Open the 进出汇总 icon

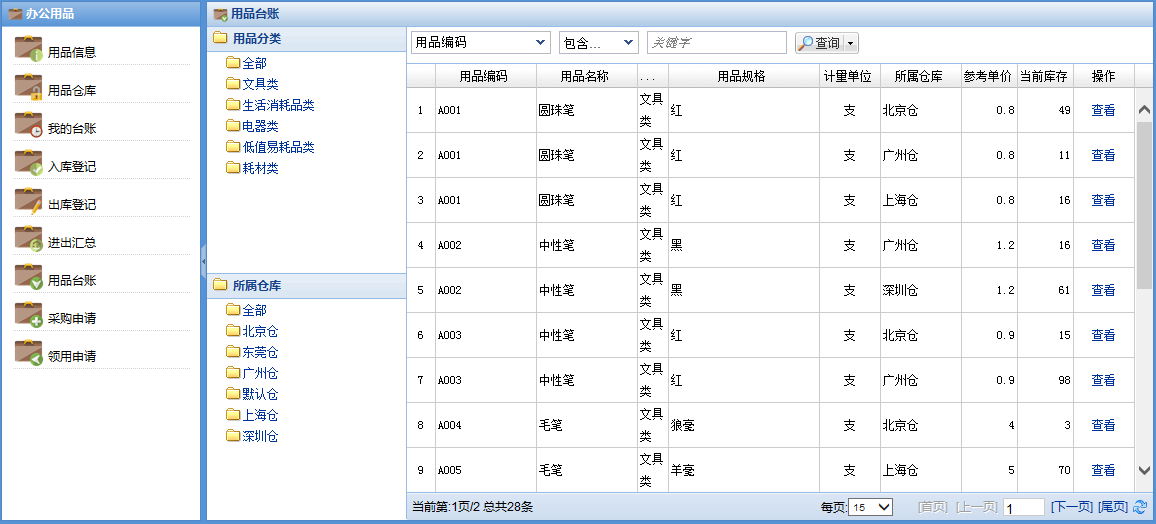(29, 240)
